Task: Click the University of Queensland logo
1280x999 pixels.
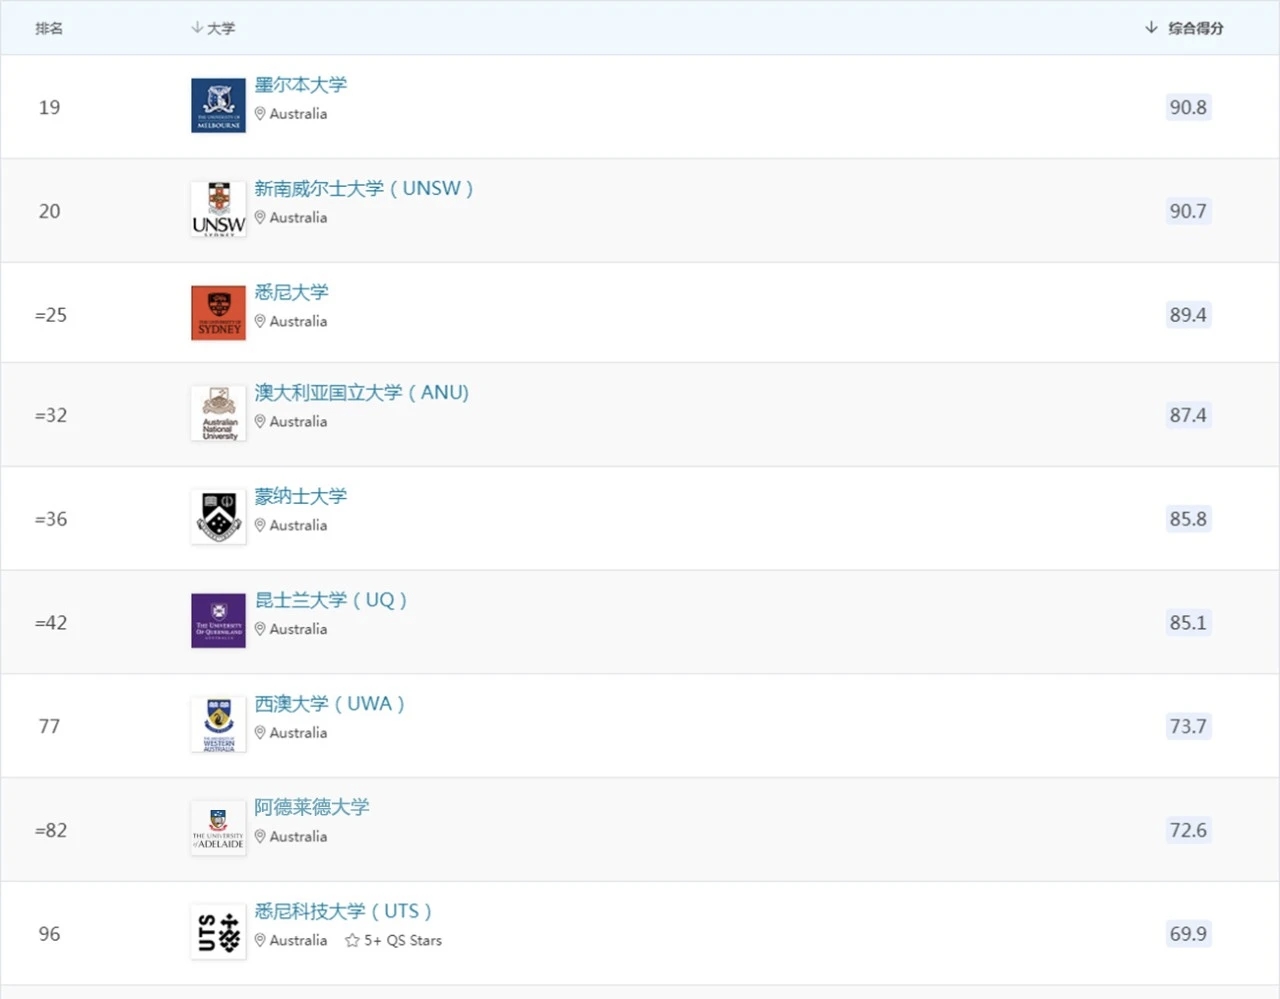Action: (217, 620)
